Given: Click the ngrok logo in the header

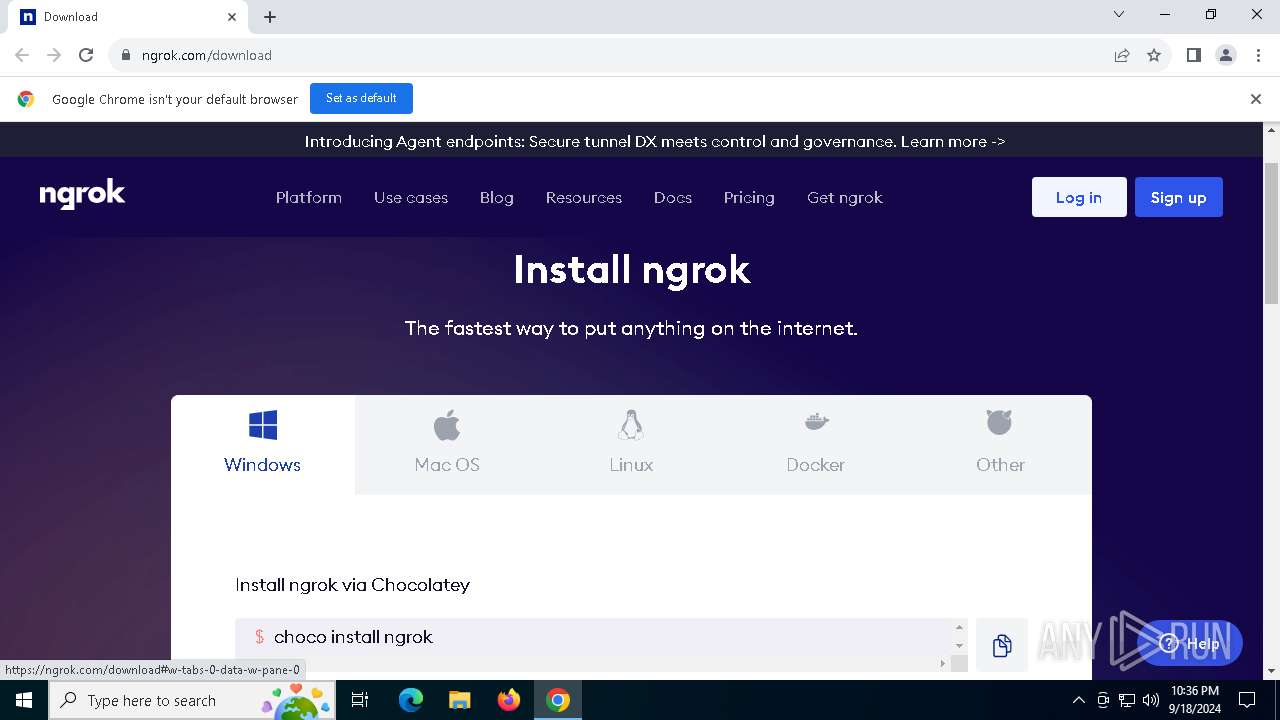Looking at the screenshot, I should [x=82, y=194].
